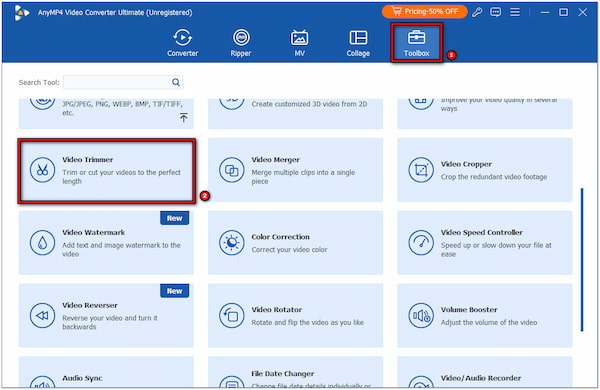The image size is (600, 390).
Task: Click the video enhancer card icon
Action: click(x=421, y=103)
